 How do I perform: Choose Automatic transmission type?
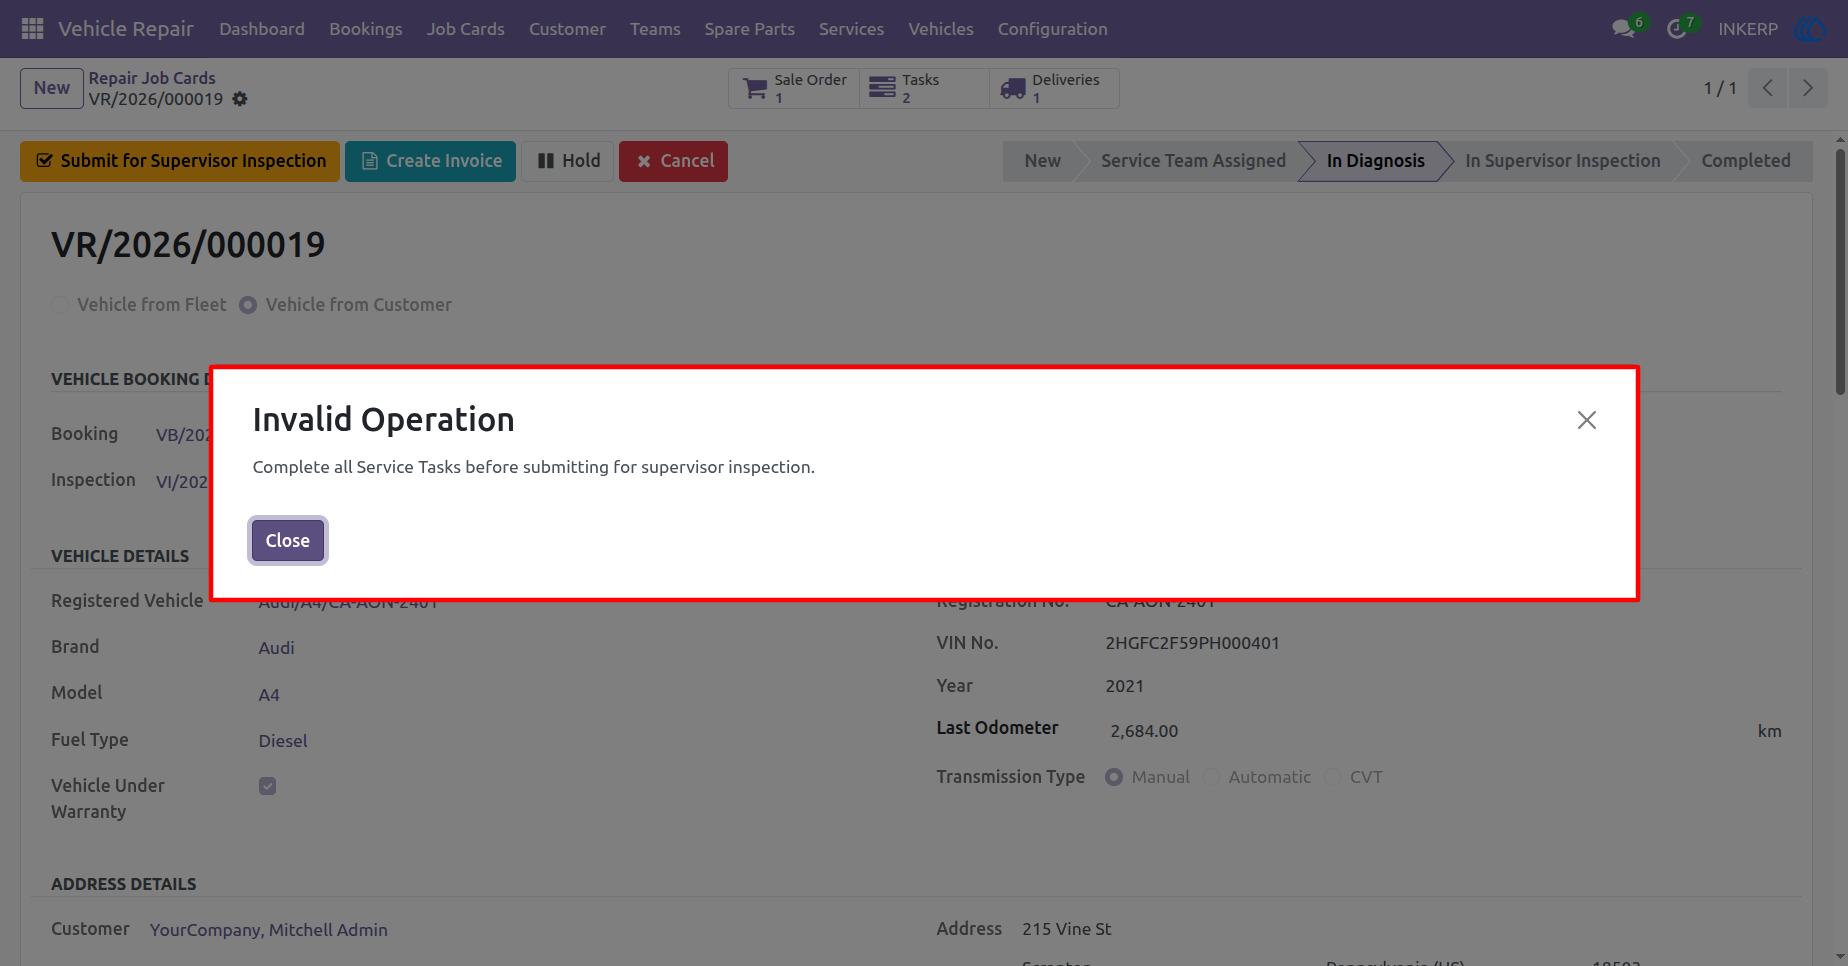click(x=1211, y=777)
